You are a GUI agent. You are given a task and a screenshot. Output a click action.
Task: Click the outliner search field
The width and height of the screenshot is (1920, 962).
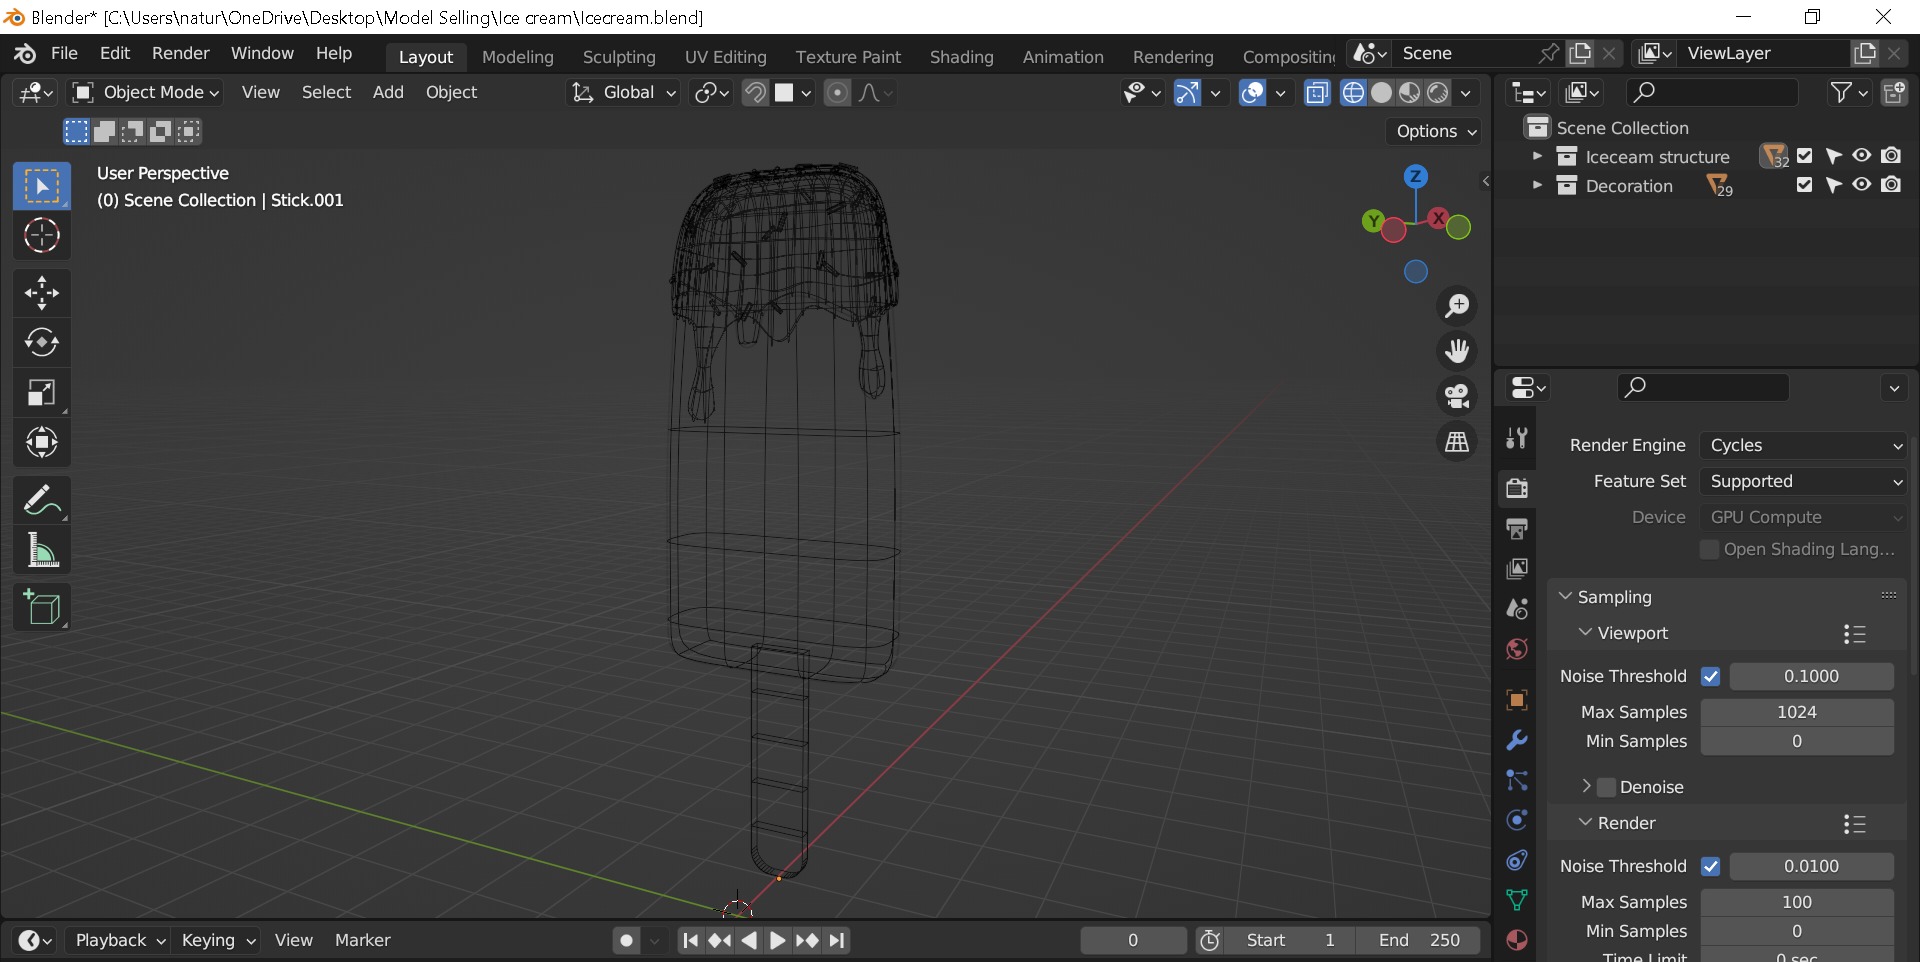point(1711,93)
